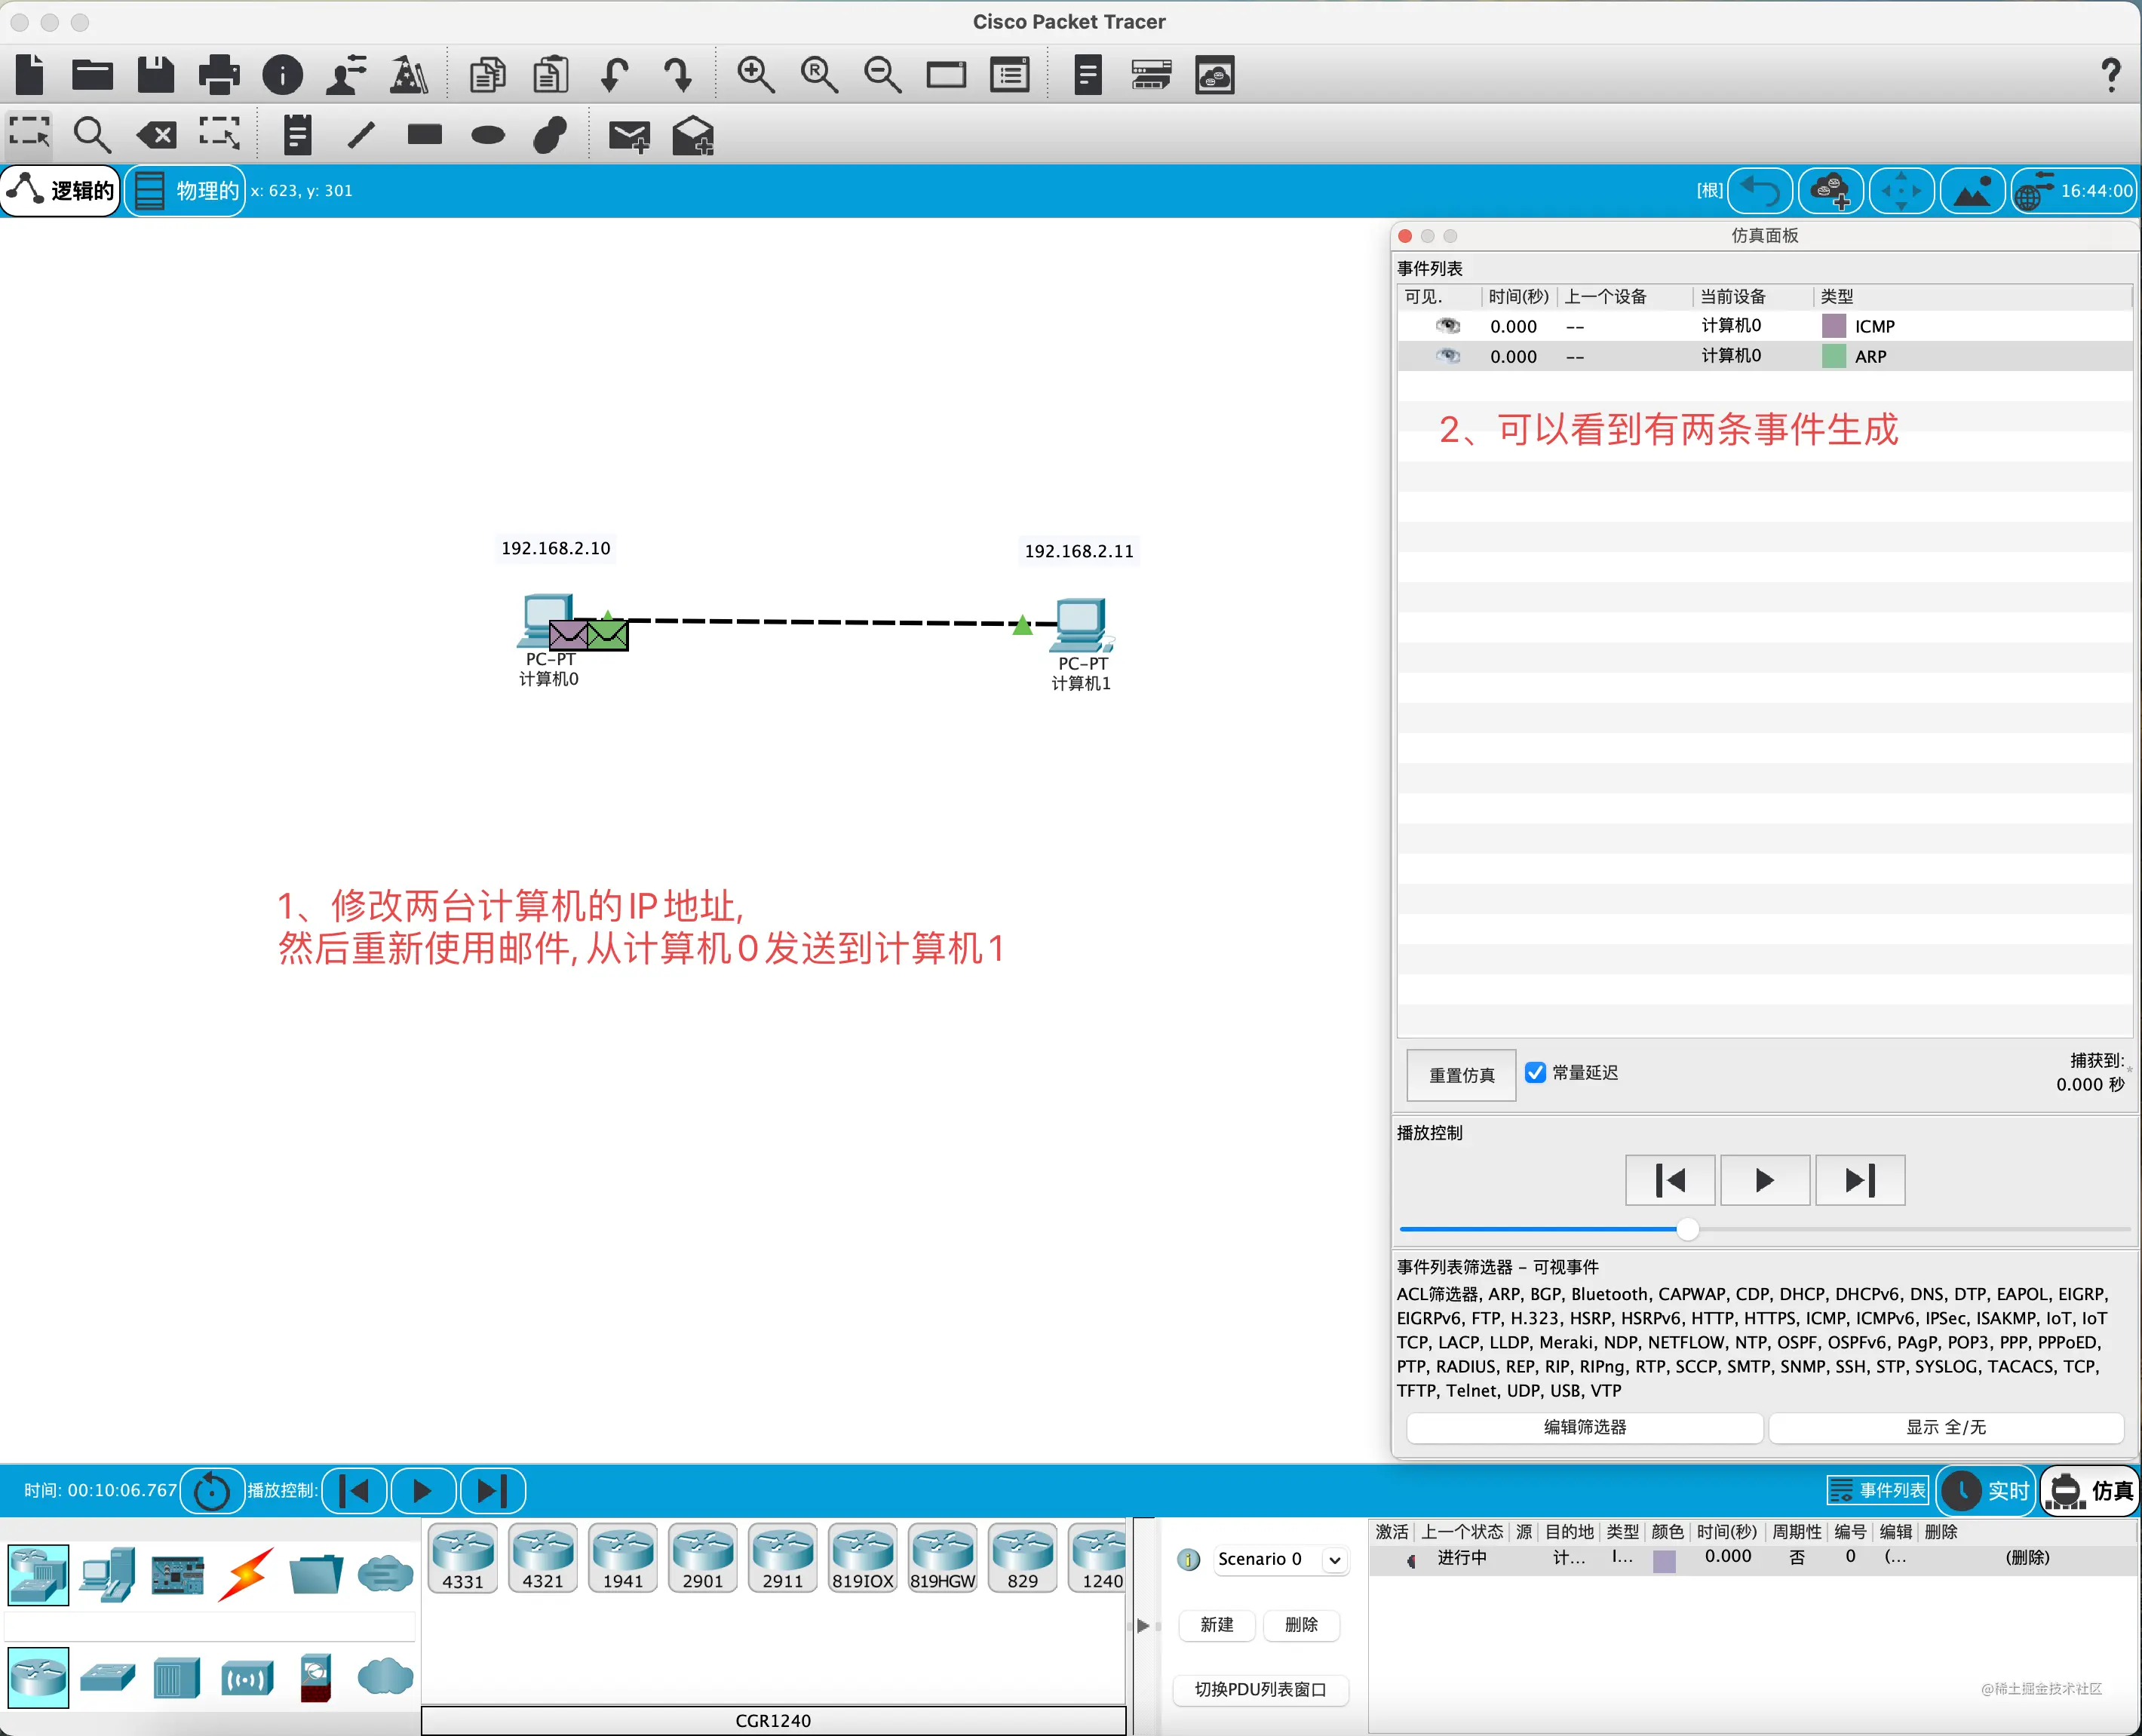The width and height of the screenshot is (2142, 1736).
Task: Select the End Devices category icon
Action: pyautogui.click(x=107, y=1574)
